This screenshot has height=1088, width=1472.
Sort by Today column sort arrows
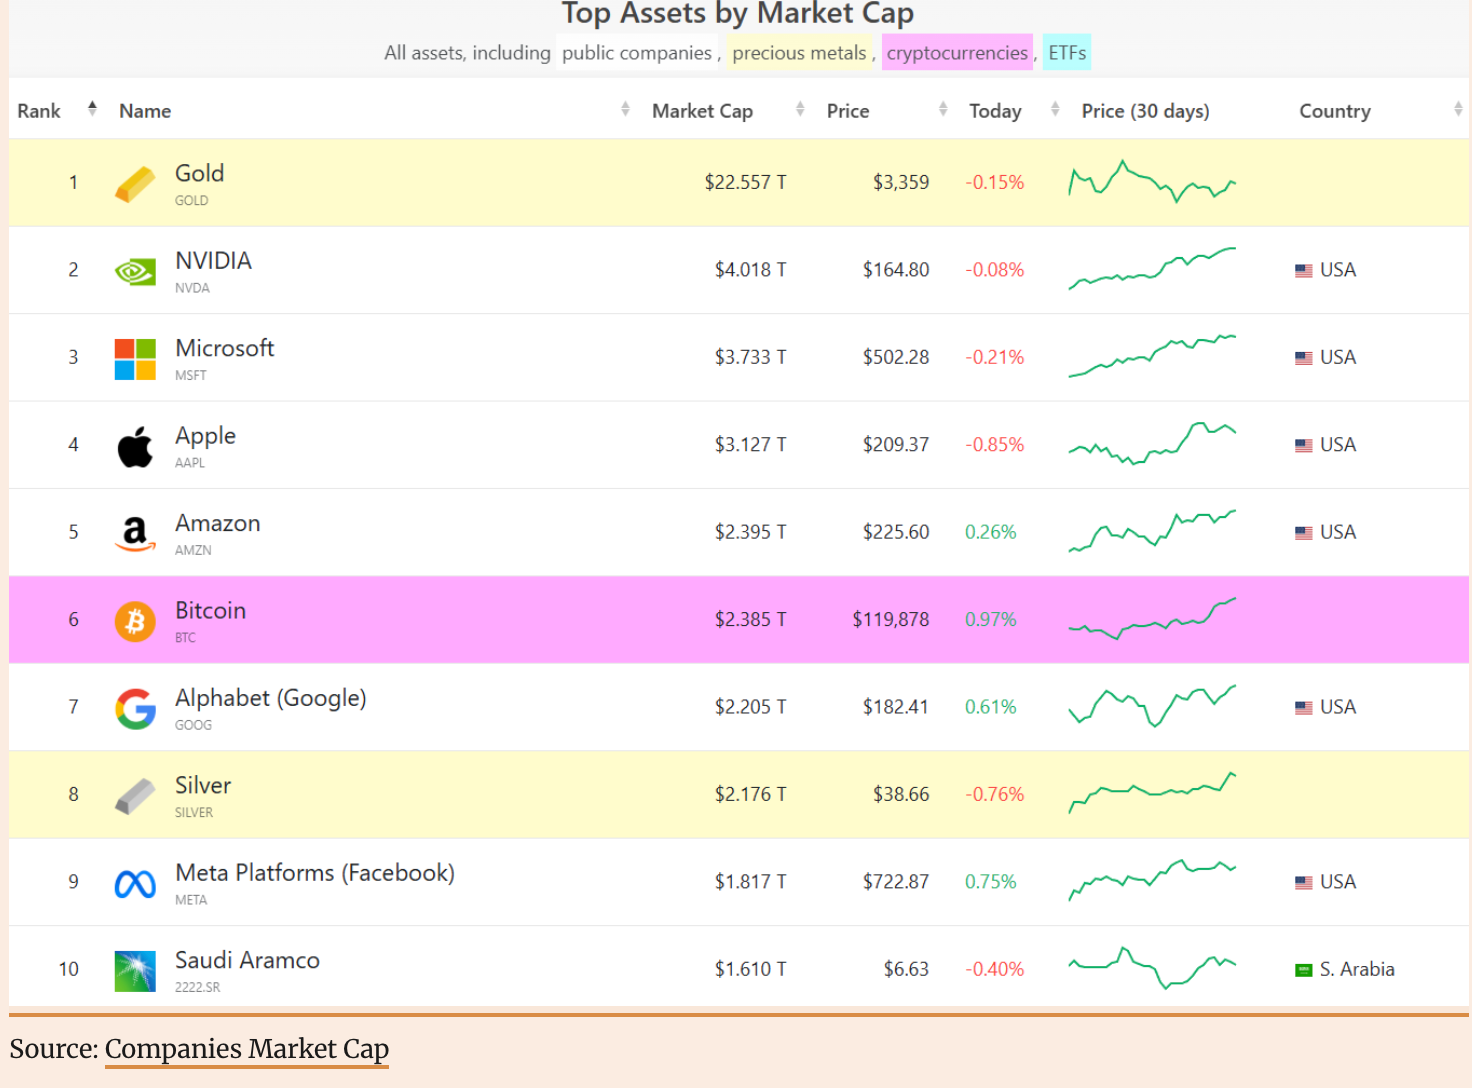tap(1055, 109)
